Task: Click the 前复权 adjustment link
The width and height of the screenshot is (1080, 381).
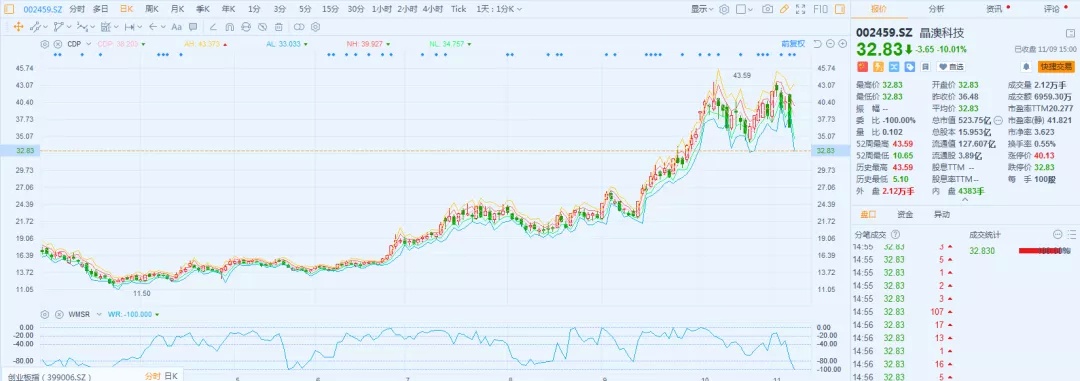Action: tap(793, 43)
